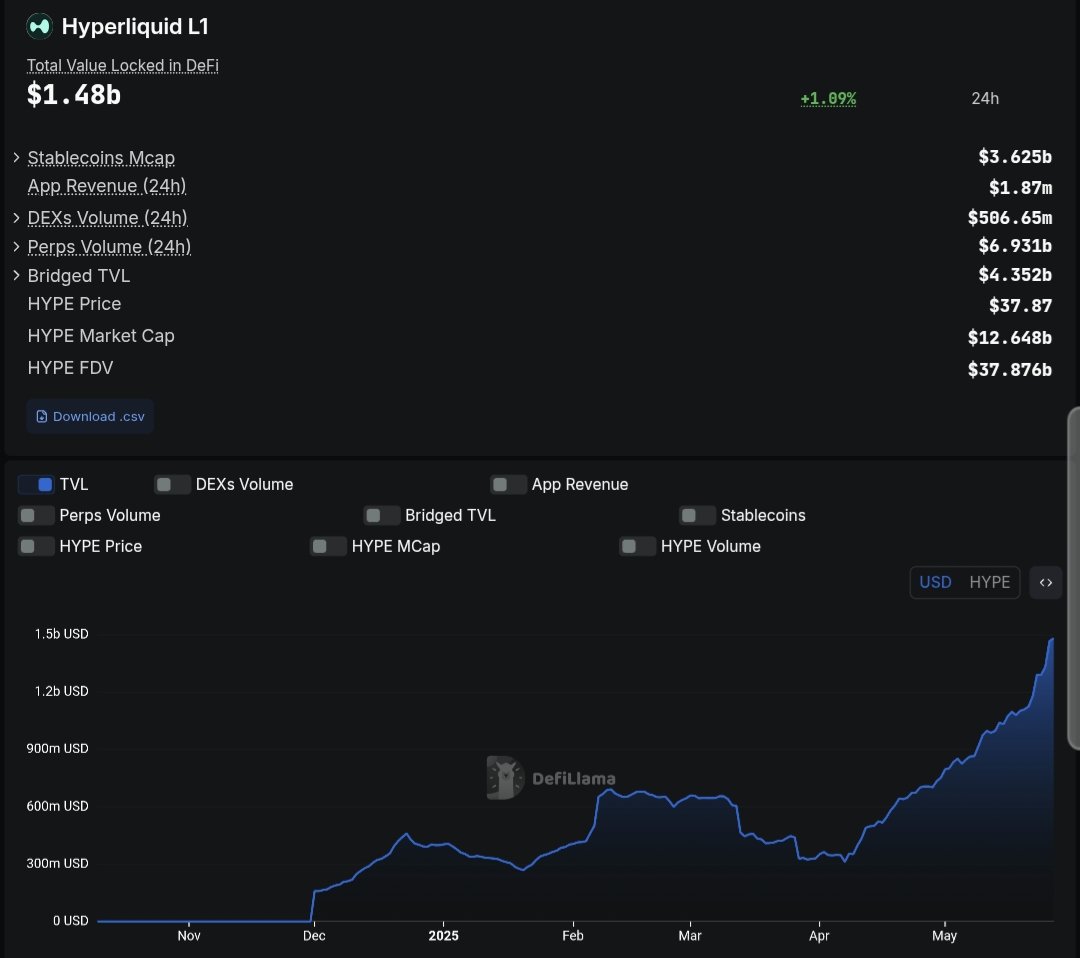This screenshot has height=958, width=1080.
Task: Disable the TVL chart toggle
Action: (36, 484)
